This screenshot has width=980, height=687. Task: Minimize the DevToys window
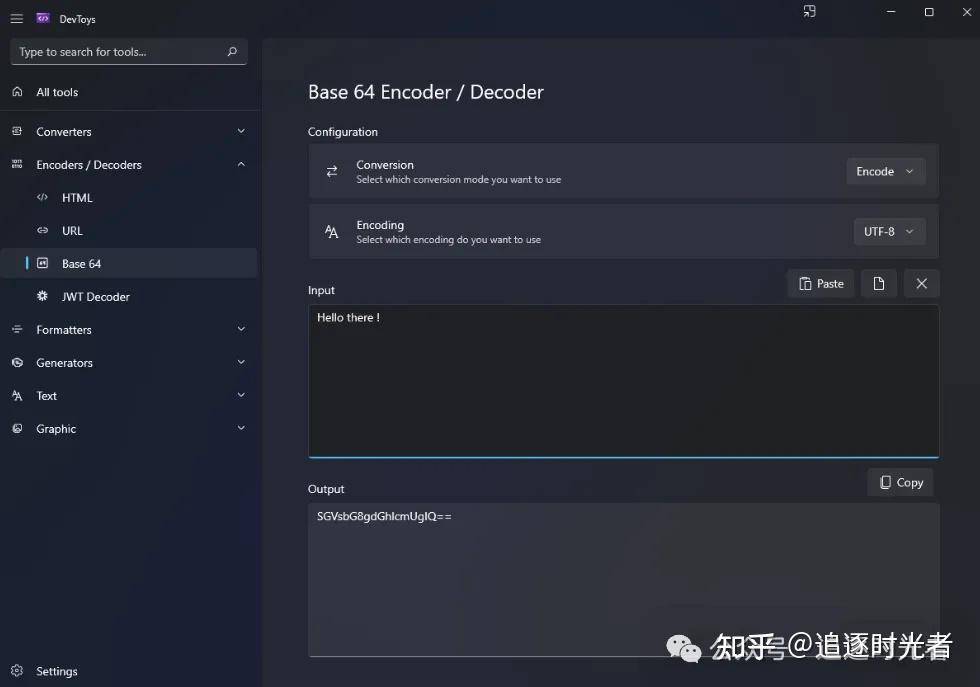(891, 12)
